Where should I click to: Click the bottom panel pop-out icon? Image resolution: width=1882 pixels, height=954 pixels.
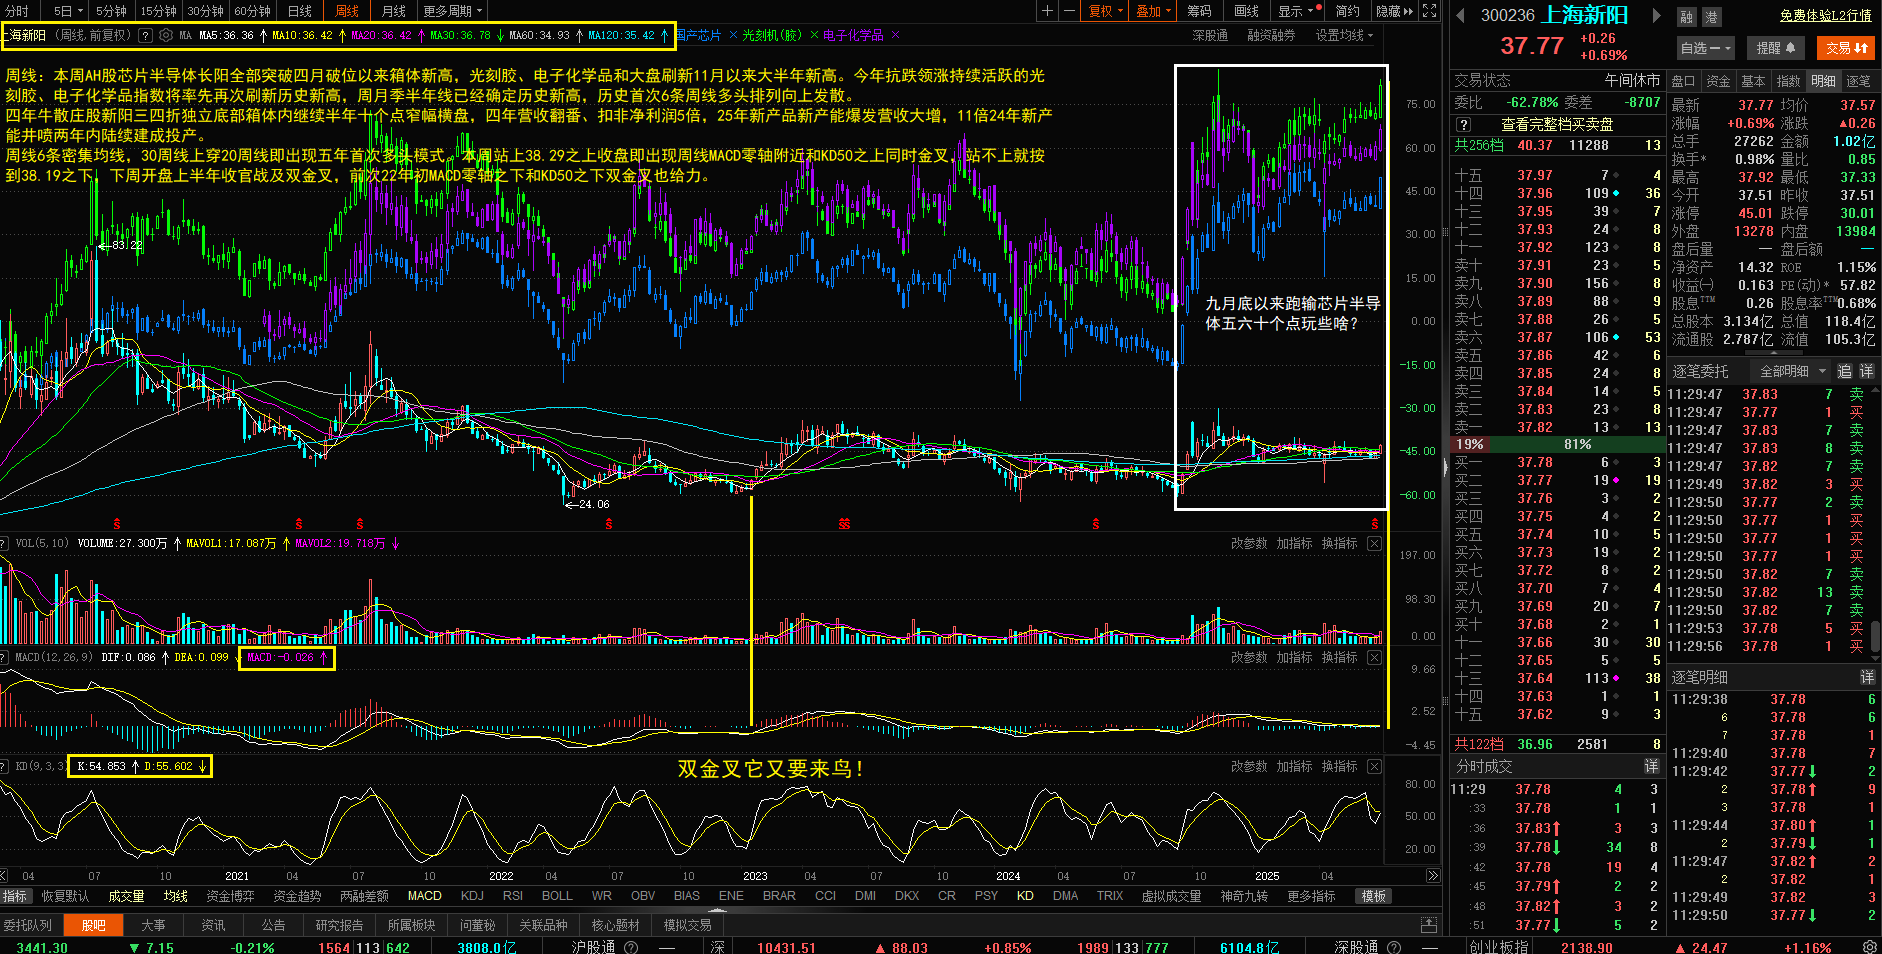tap(1429, 925)
